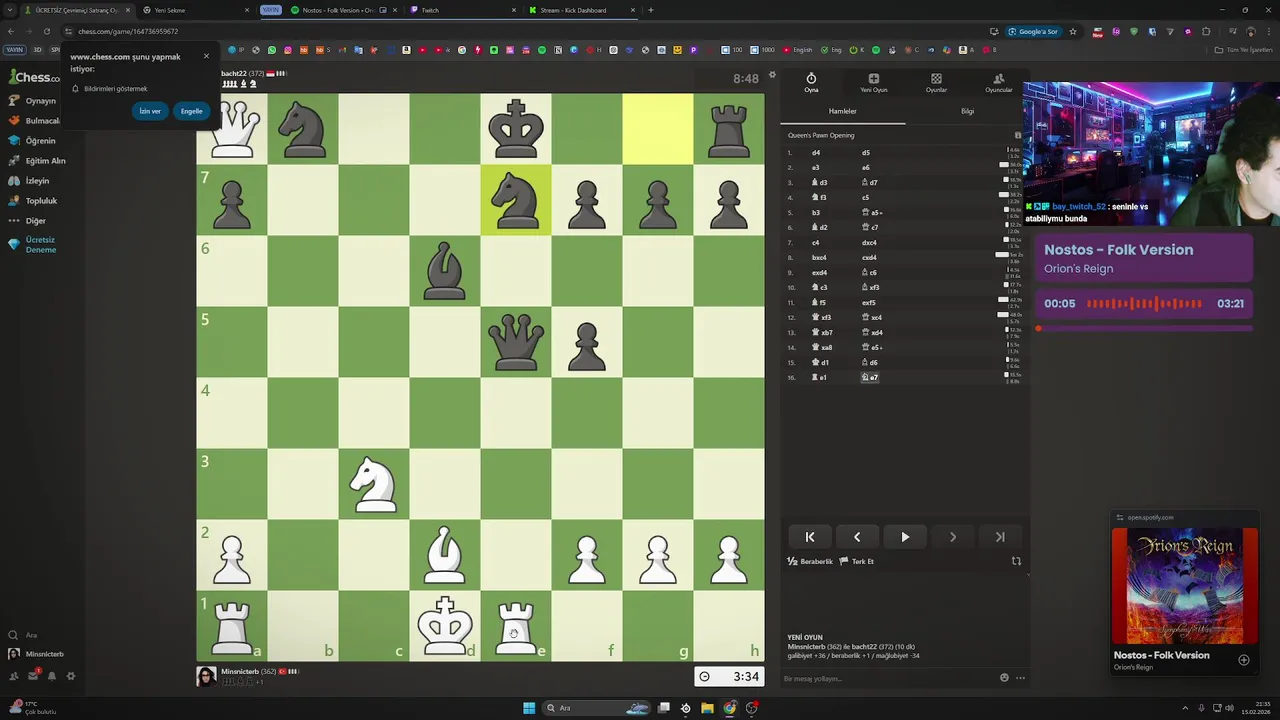Select the white bishop on d2
Screen dimensions: 1280x720
point(445,555)
